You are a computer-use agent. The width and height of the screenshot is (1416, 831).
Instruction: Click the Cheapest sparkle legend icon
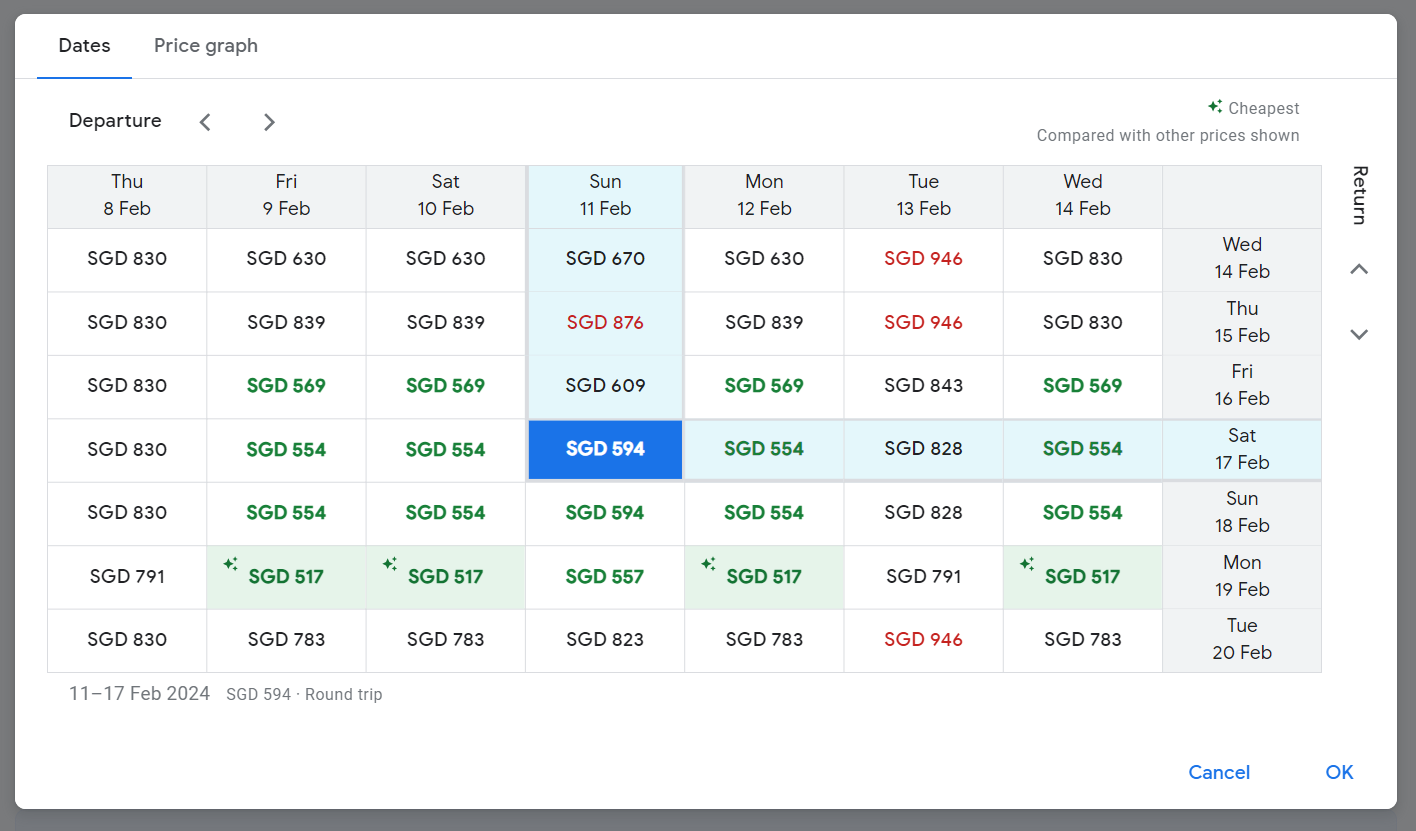pos(1215,106)
